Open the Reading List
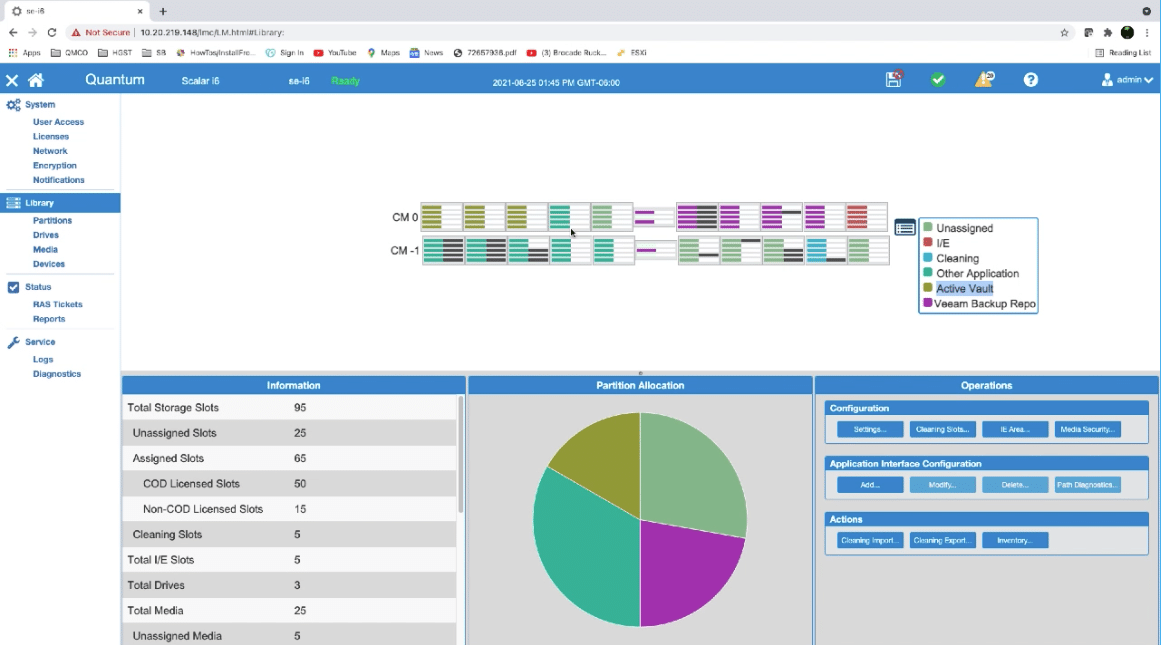Viewport: 1161px width, 645px height. pyautogui.click(x=1122, y=53)
